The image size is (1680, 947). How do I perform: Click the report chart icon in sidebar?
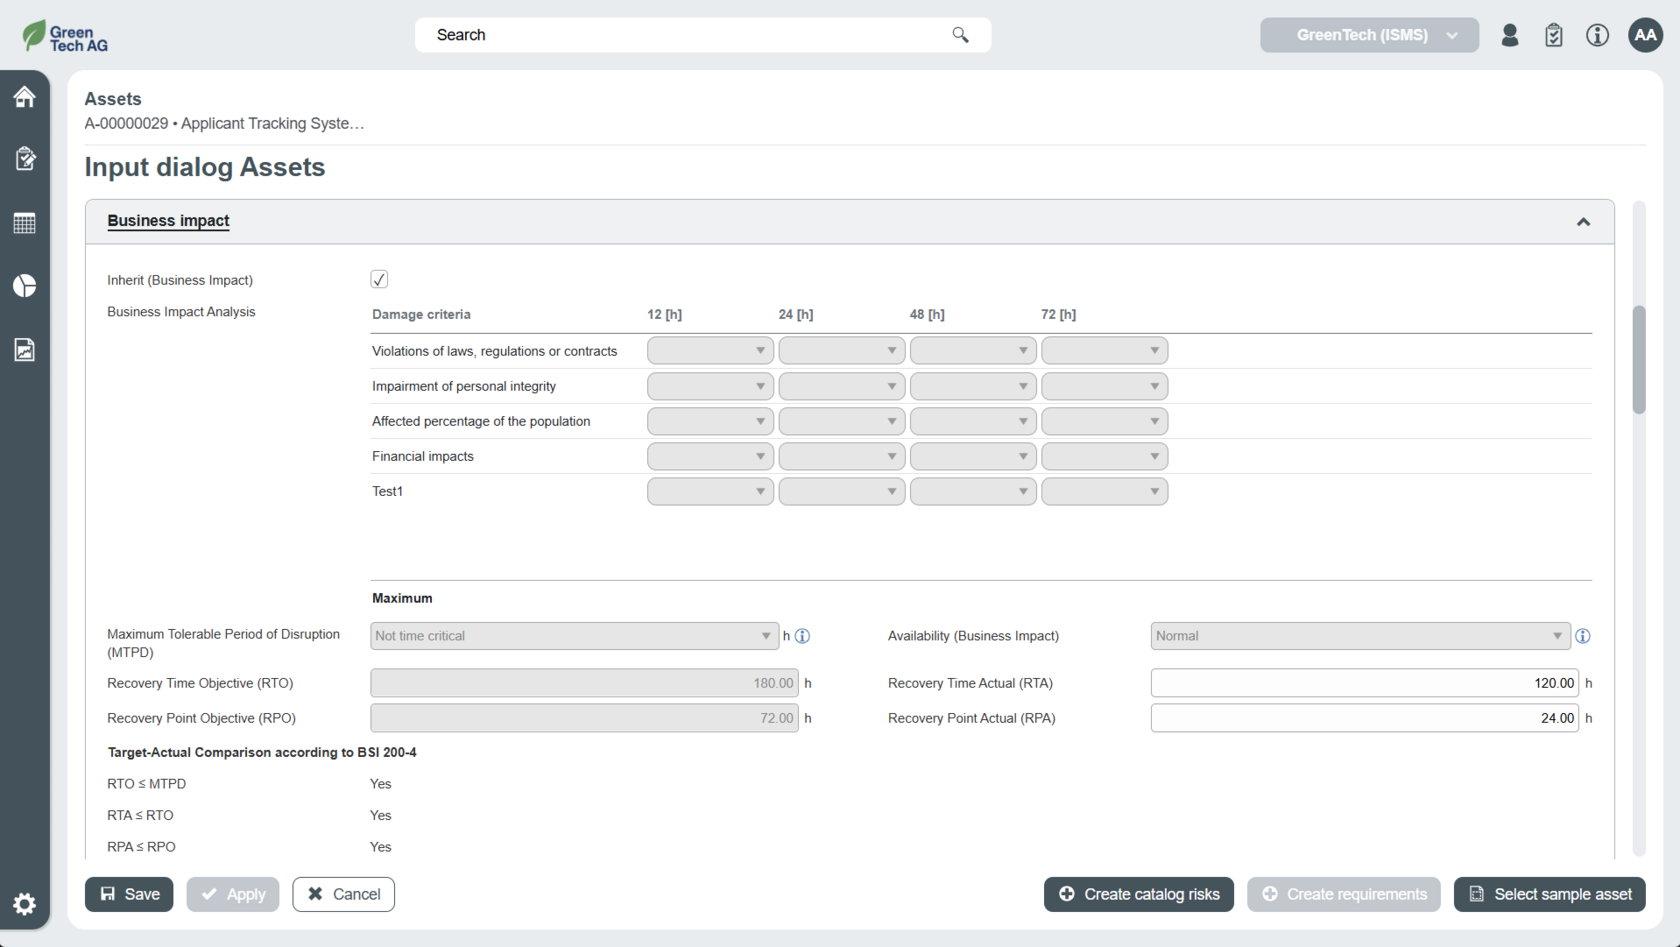click(x=25, y=350)
